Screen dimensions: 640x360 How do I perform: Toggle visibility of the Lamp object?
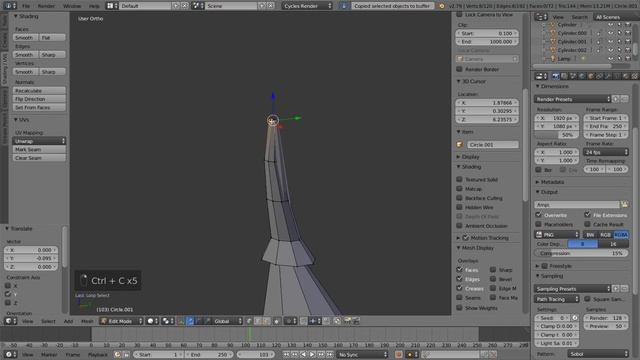(611, 59)
